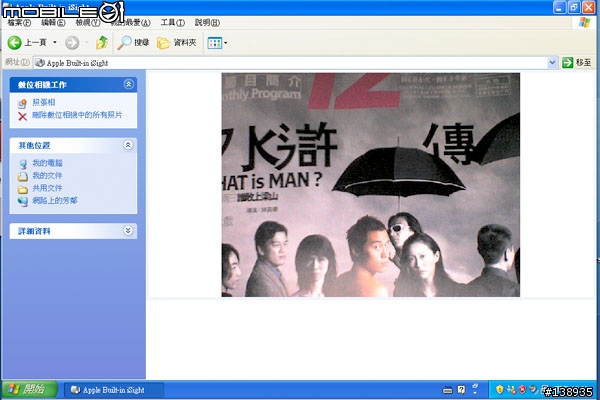Go back with the 上一頁 arrow

click(x=27, y=42)
